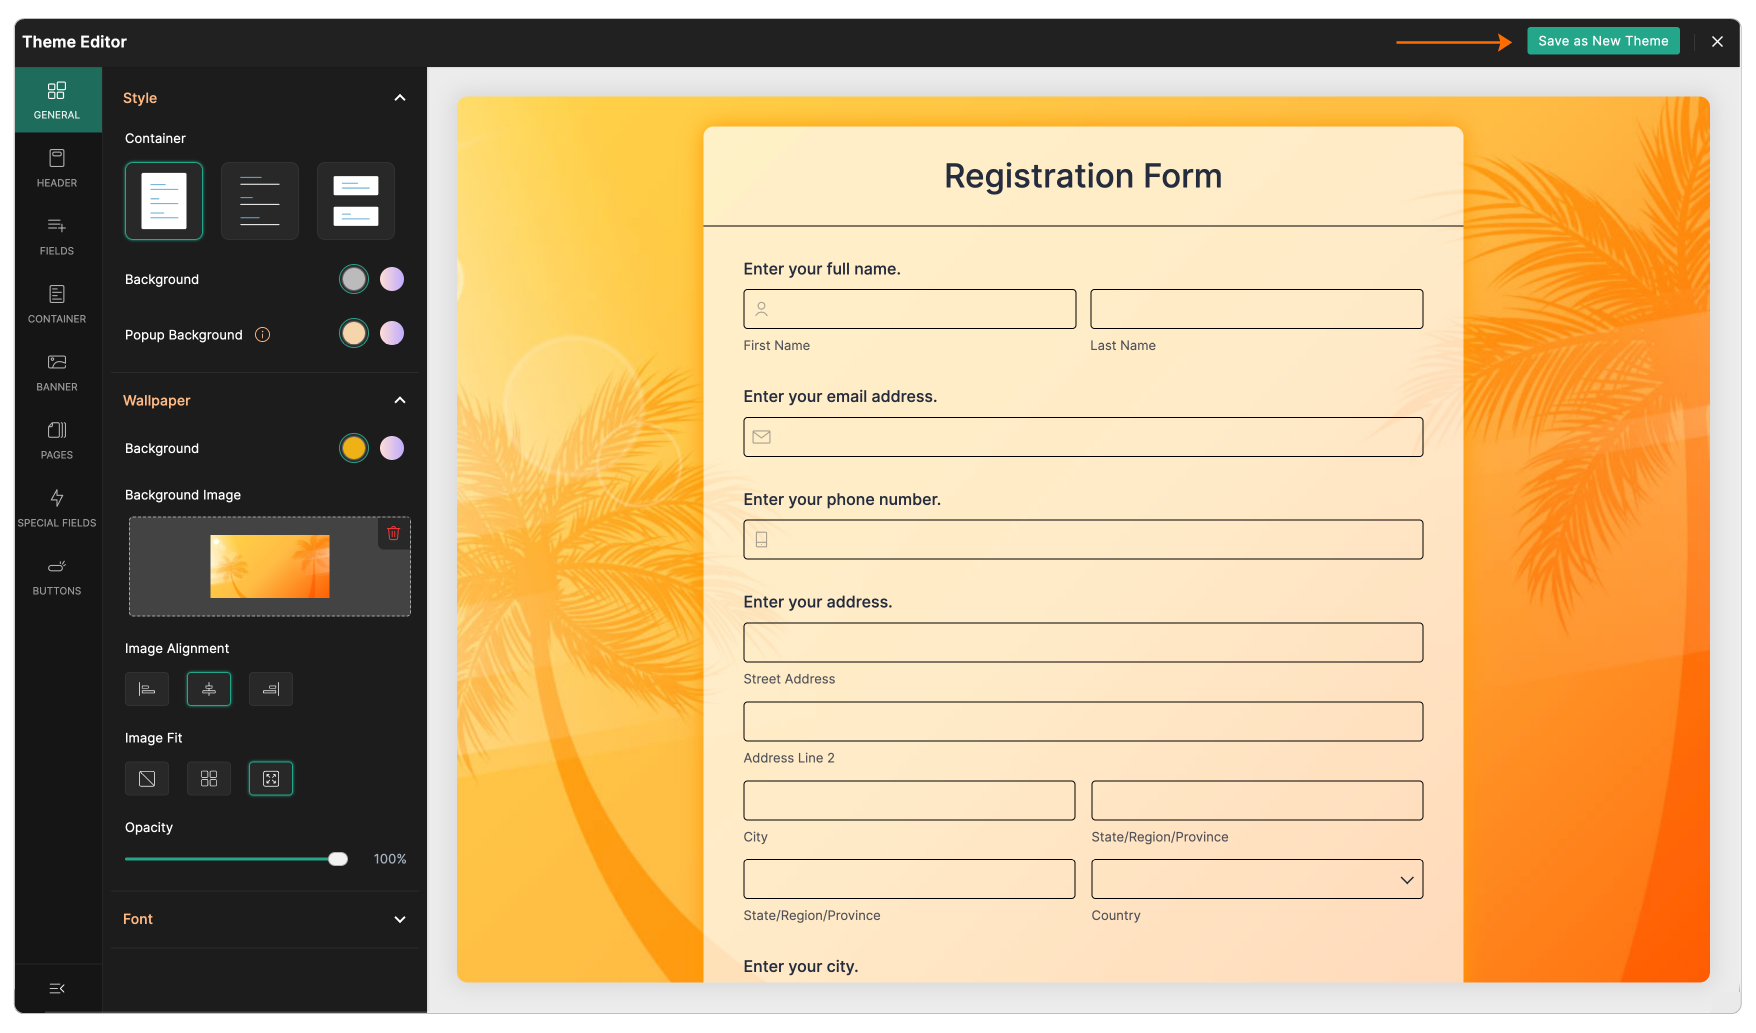Select the tiled image fit option
Image resolution: width=1756 pixels, height=1033 pixels.
point(208,778)
